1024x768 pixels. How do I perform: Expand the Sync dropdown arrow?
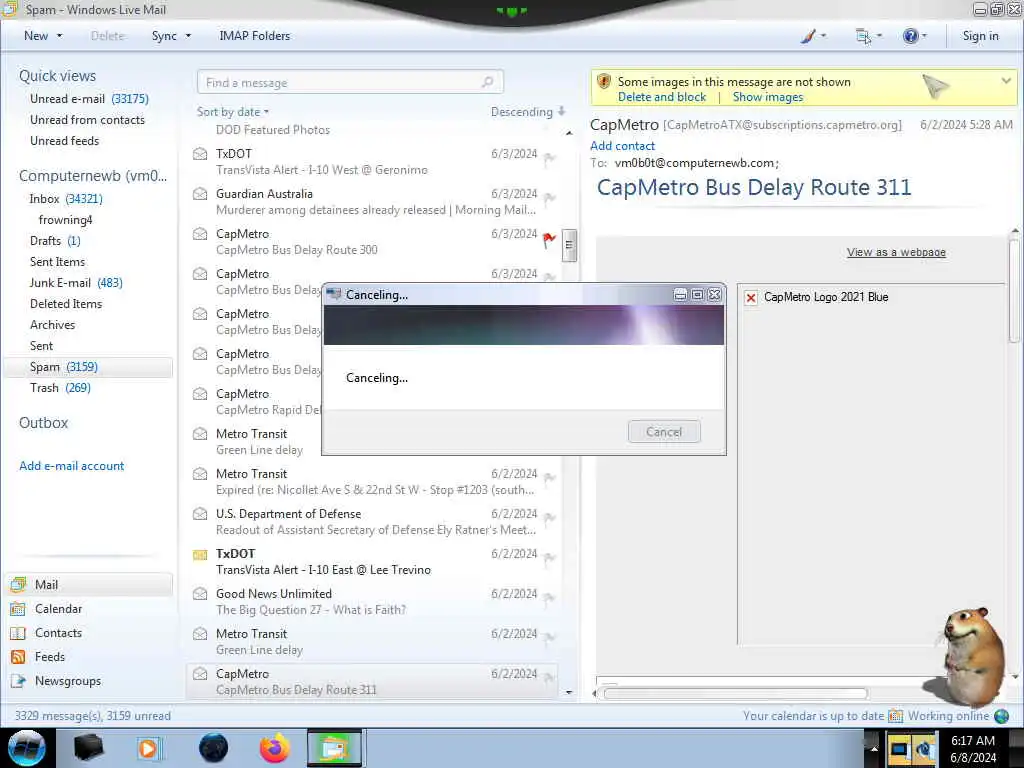pyautogui.click(x=188, y=36)
